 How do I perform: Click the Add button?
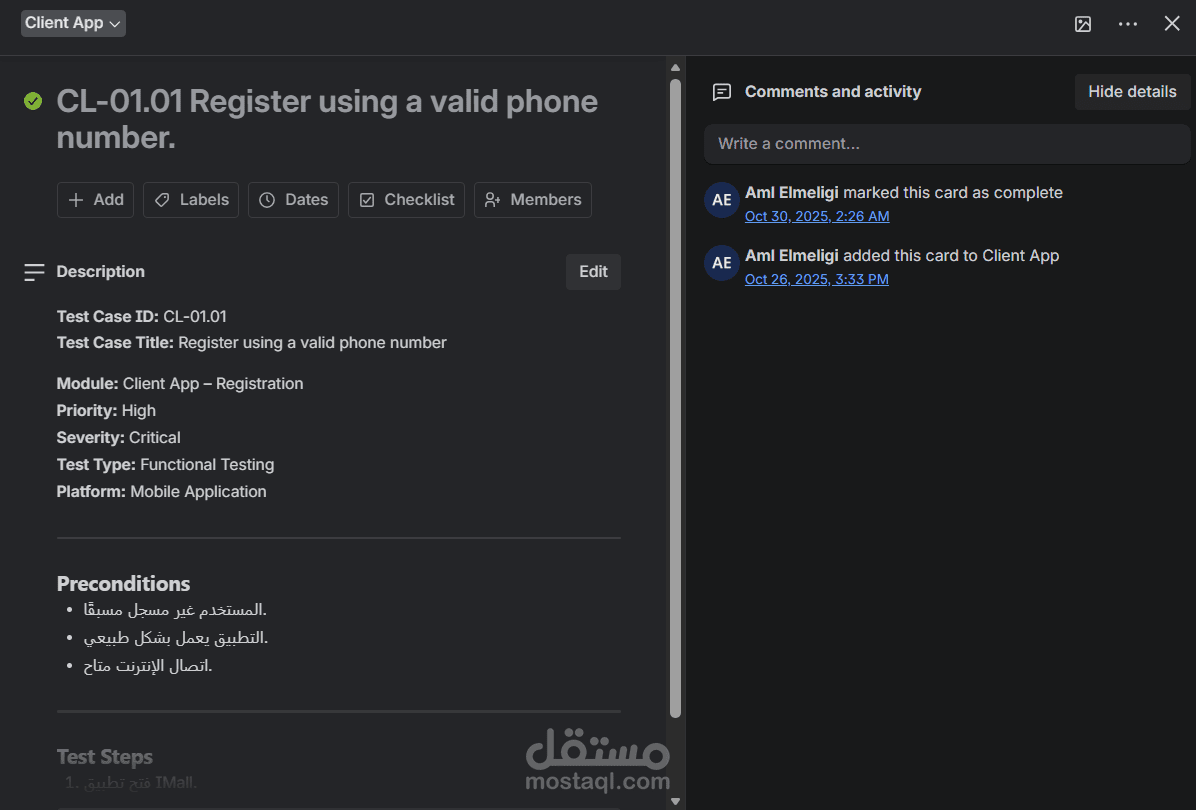click(x=96, y=200)
